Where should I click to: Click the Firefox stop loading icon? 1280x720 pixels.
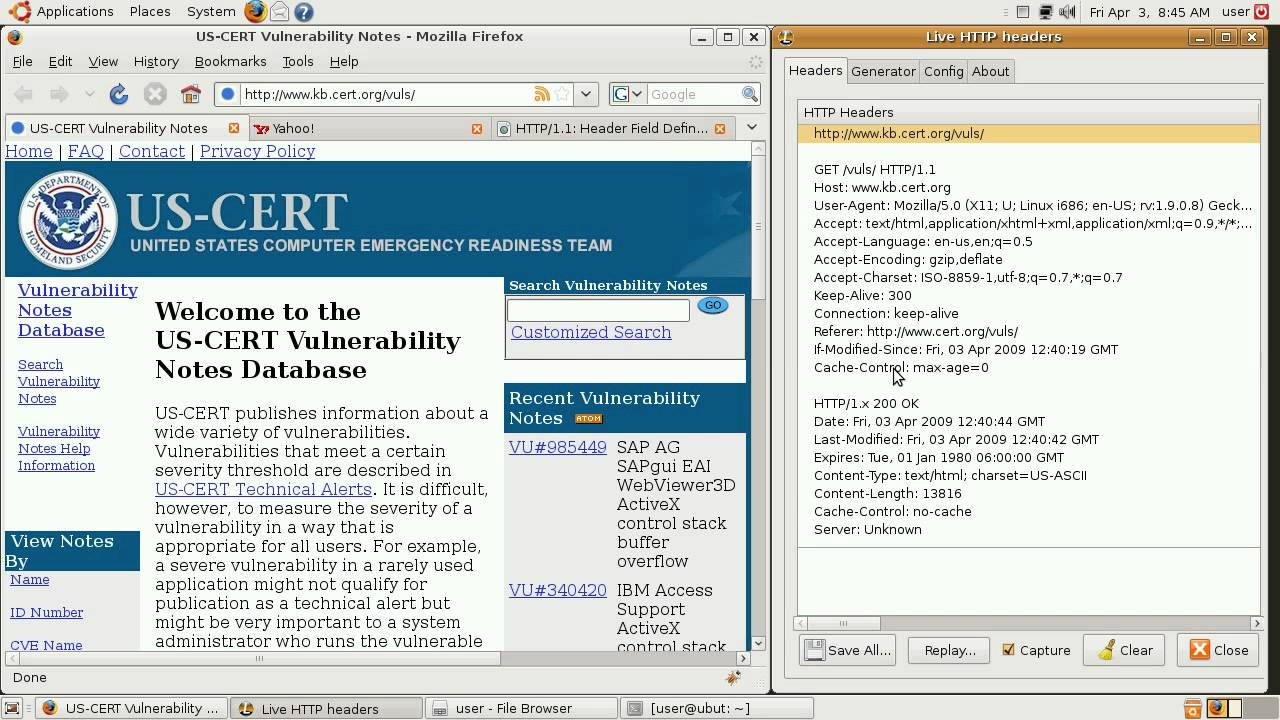(155, 94)
